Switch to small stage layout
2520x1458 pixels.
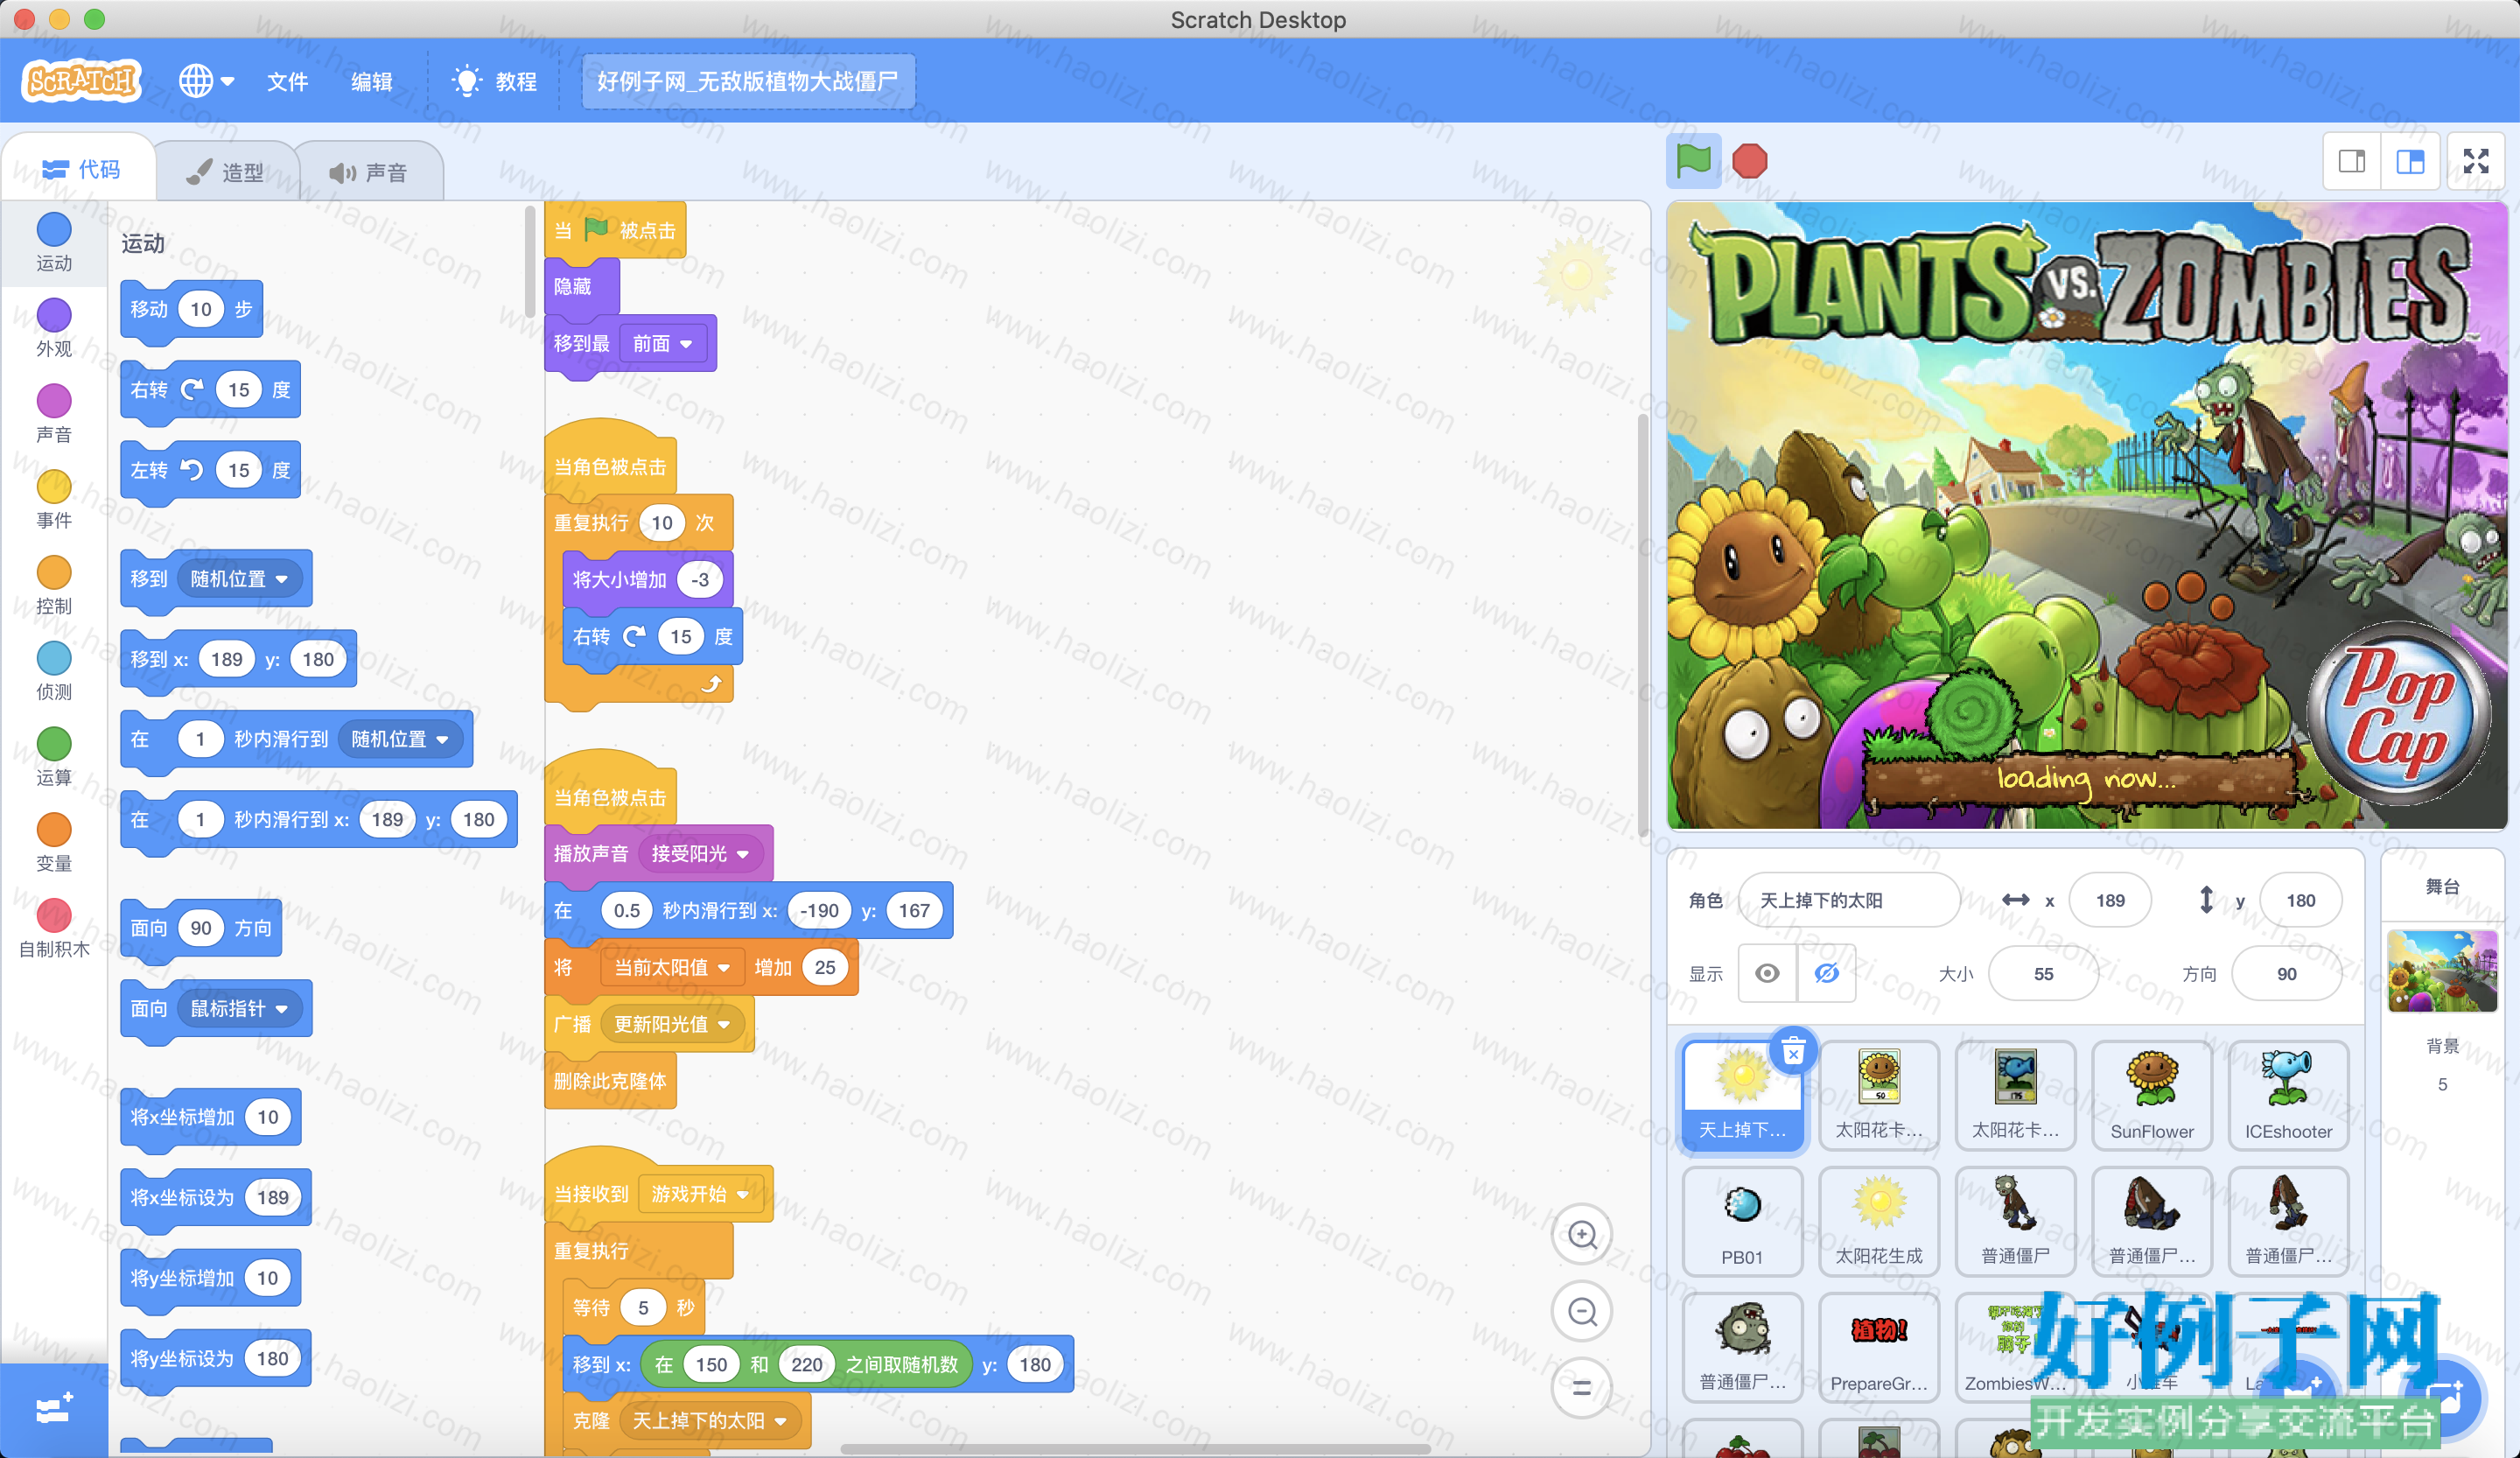click(2352, 161)
